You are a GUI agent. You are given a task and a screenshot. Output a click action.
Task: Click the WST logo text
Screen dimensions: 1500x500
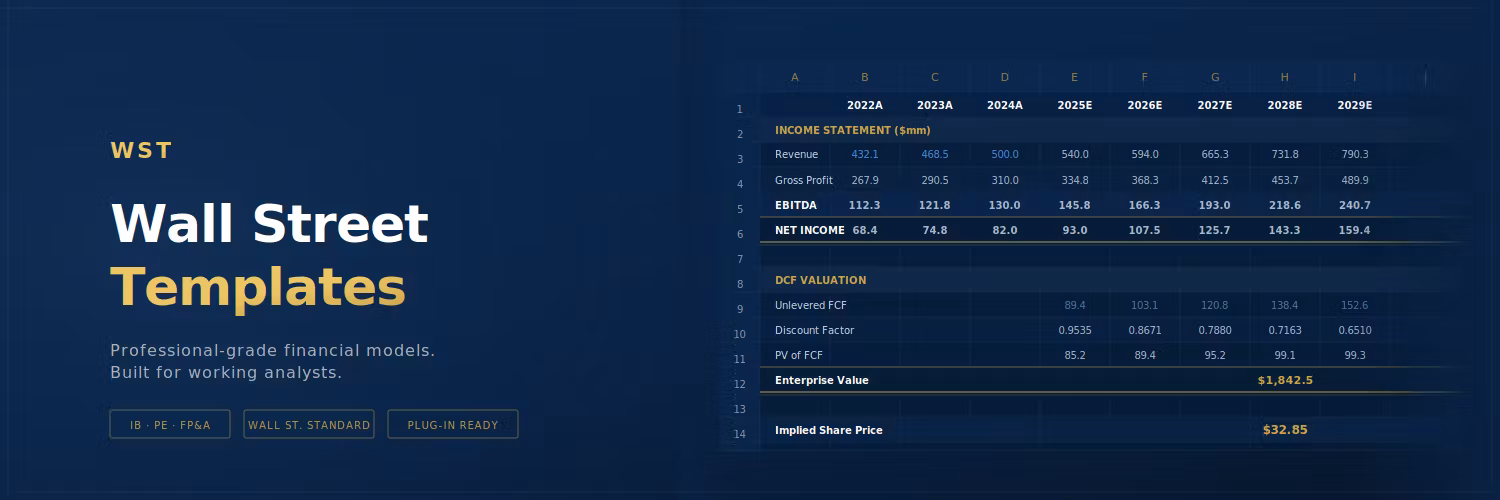pos(141,151)
